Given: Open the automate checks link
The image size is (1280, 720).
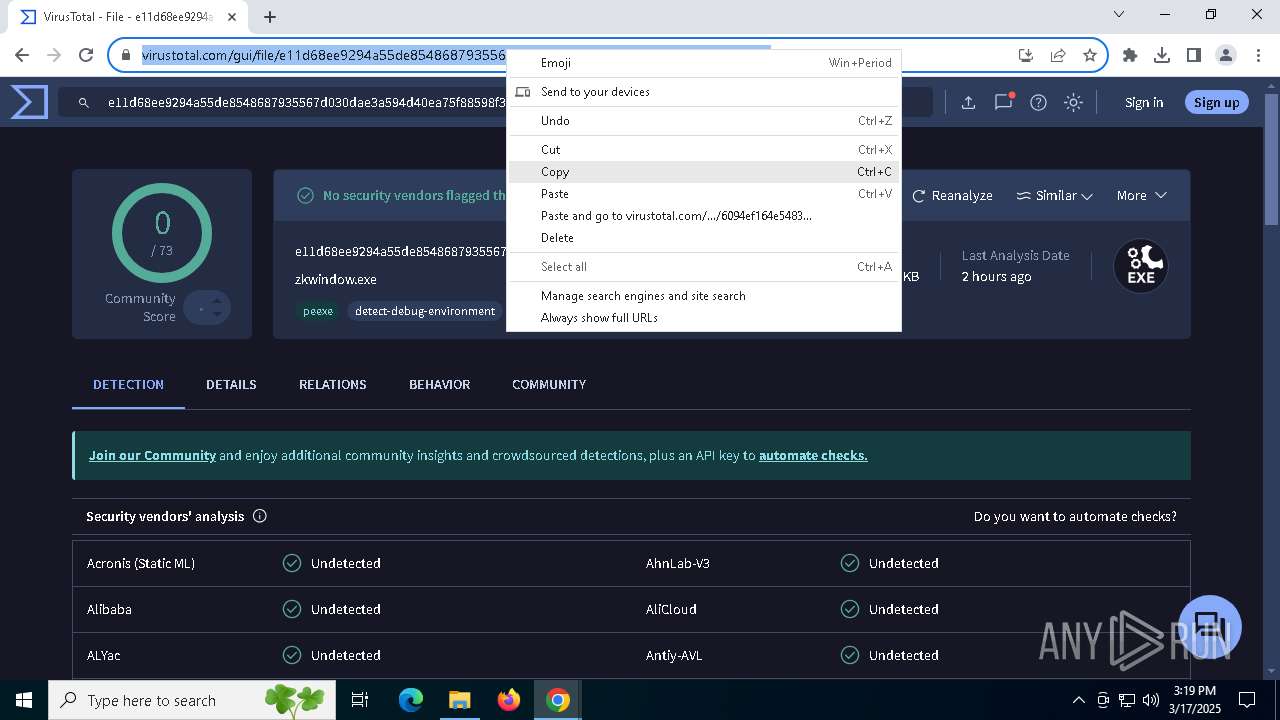Looking at the screenshot, I should [813, 455].
